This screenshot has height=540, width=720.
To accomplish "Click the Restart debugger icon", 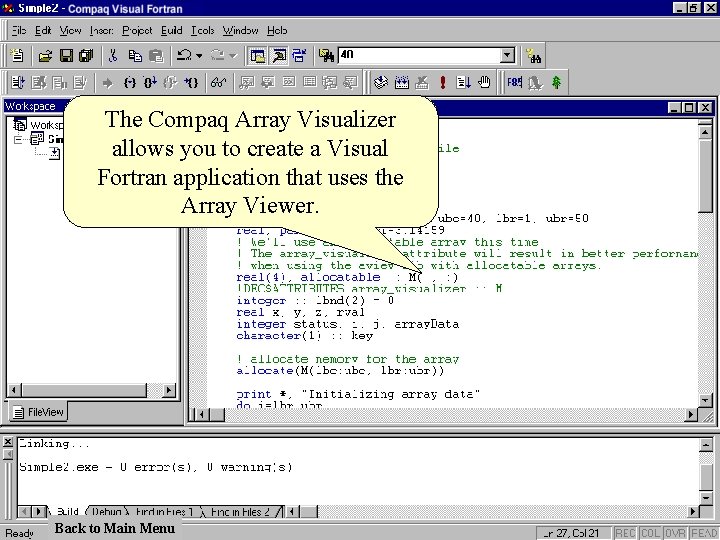I will pyautogui.click(x=18, y=83).
